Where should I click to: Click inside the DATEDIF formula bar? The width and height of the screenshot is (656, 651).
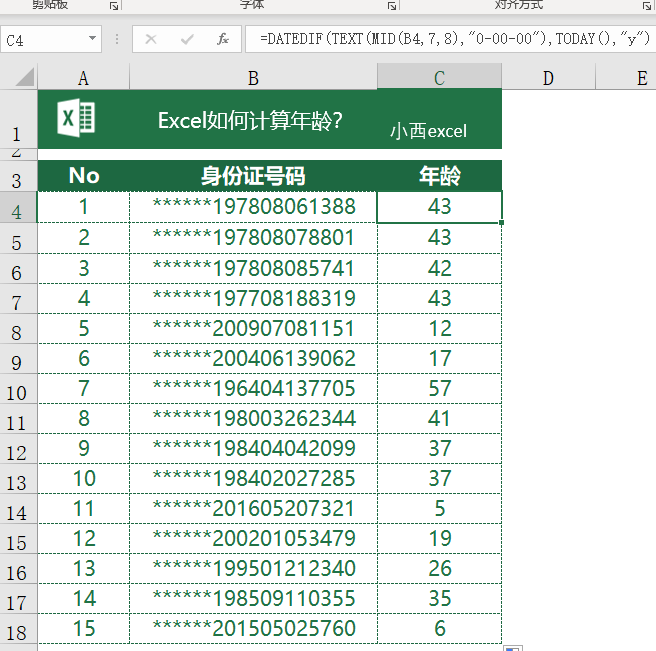click(x=450, y=40)
